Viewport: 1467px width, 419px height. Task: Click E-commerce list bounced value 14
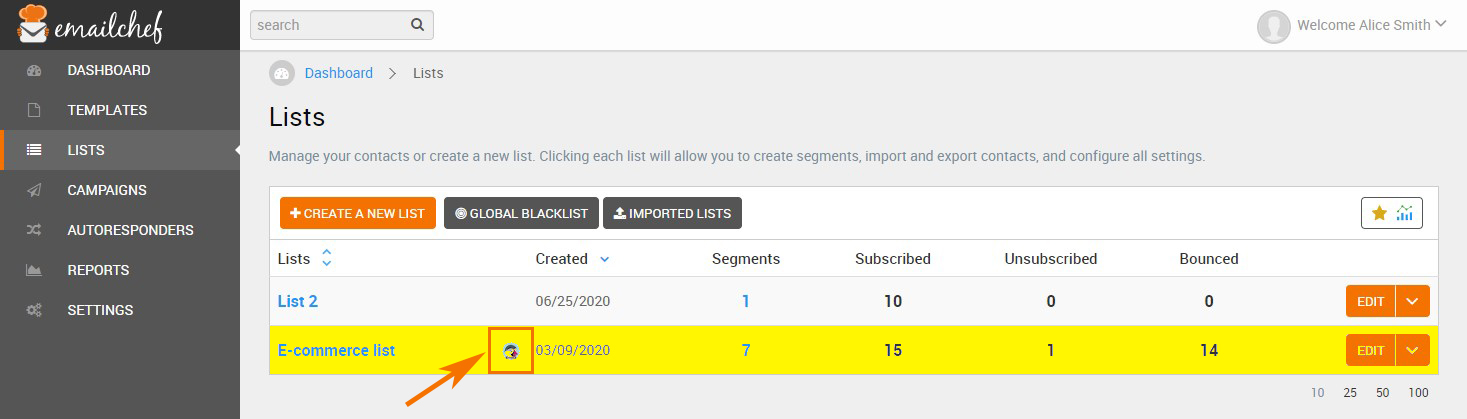point(1209,350)
